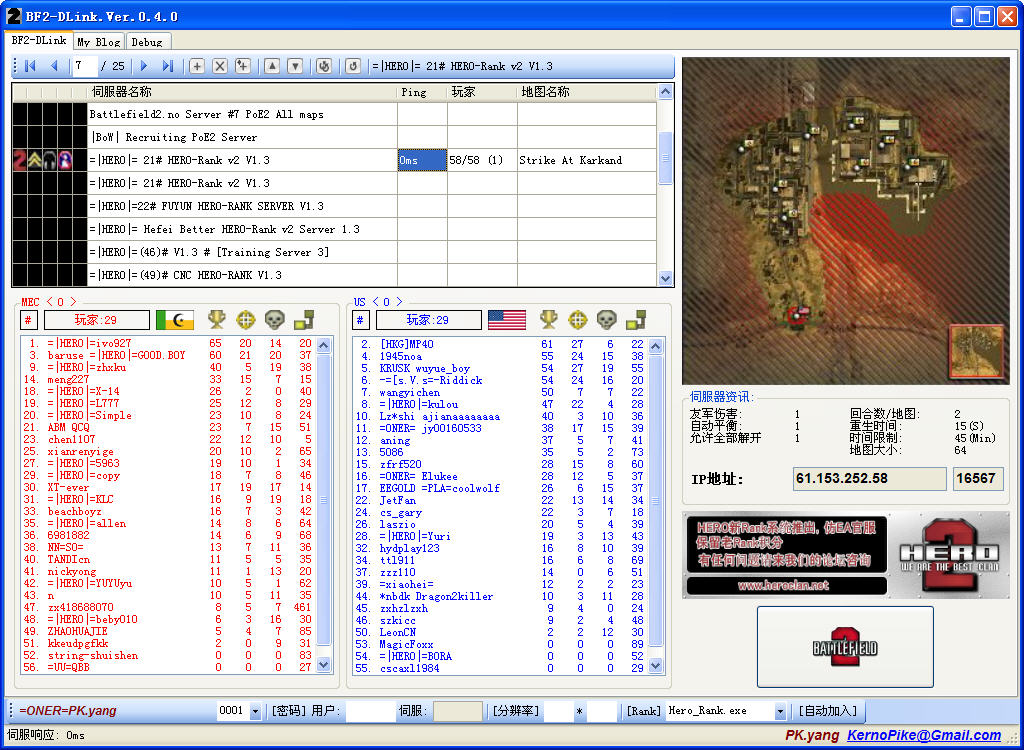
Task: Click the IP address field 61.153.252.58
Action: pyautogui.click(x=869, y=478)
